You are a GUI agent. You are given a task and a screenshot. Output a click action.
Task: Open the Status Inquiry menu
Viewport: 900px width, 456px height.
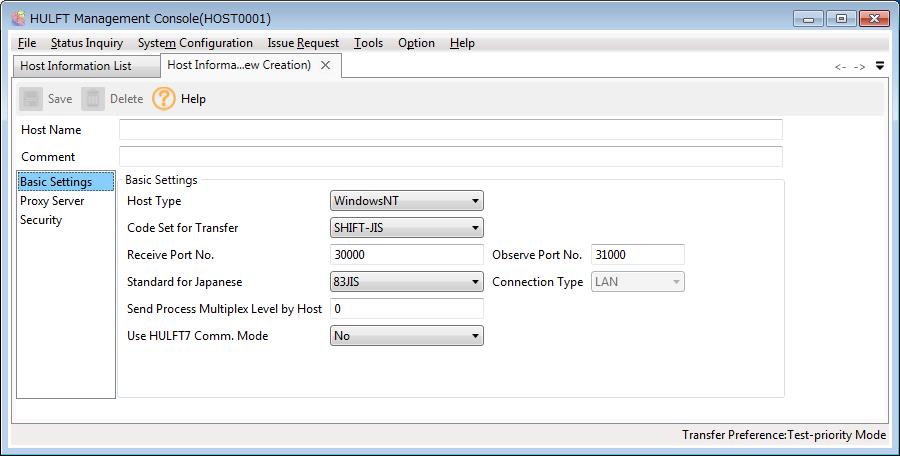[87, 43]
